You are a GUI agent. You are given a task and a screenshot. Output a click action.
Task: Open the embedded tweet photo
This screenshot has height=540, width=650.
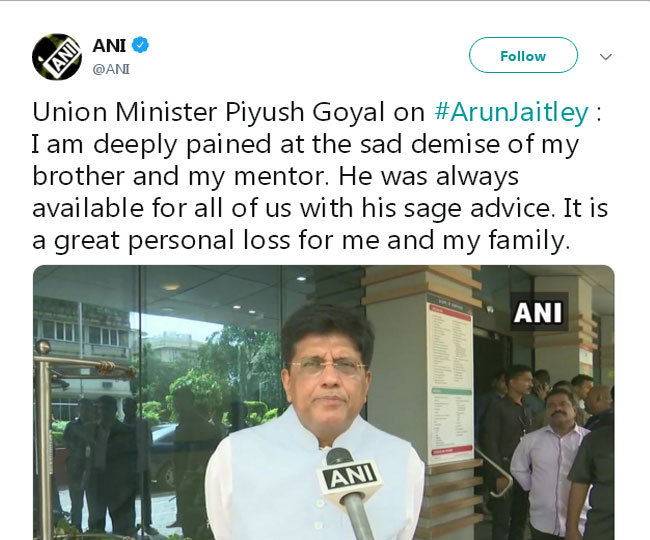click(323, 402)
